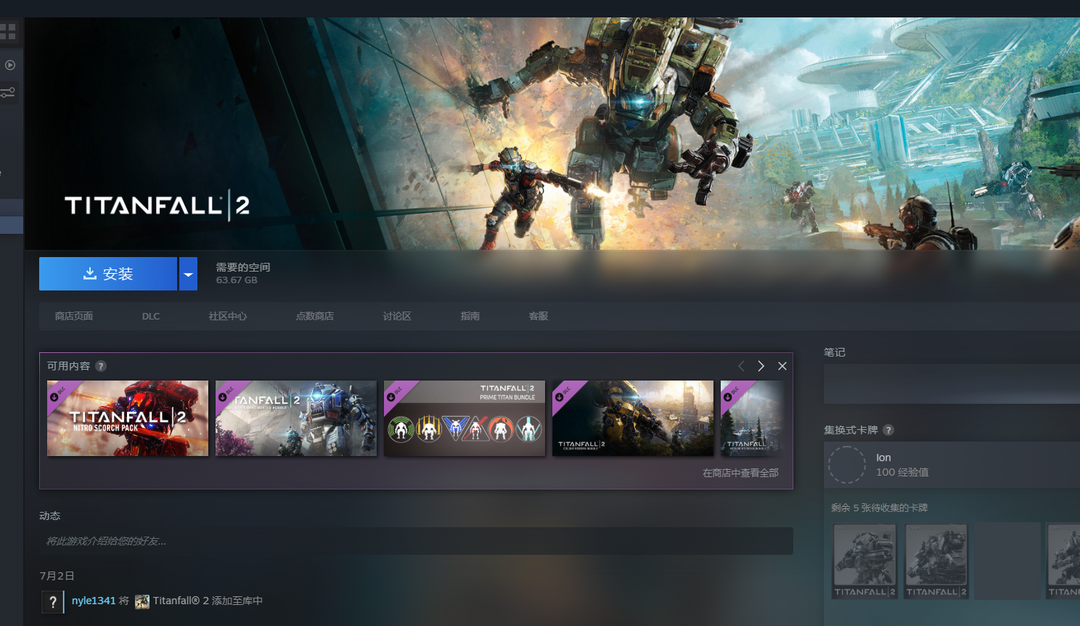
Task: Click the 需要的空间 63.67 GB text
Action: coord(242,273)
